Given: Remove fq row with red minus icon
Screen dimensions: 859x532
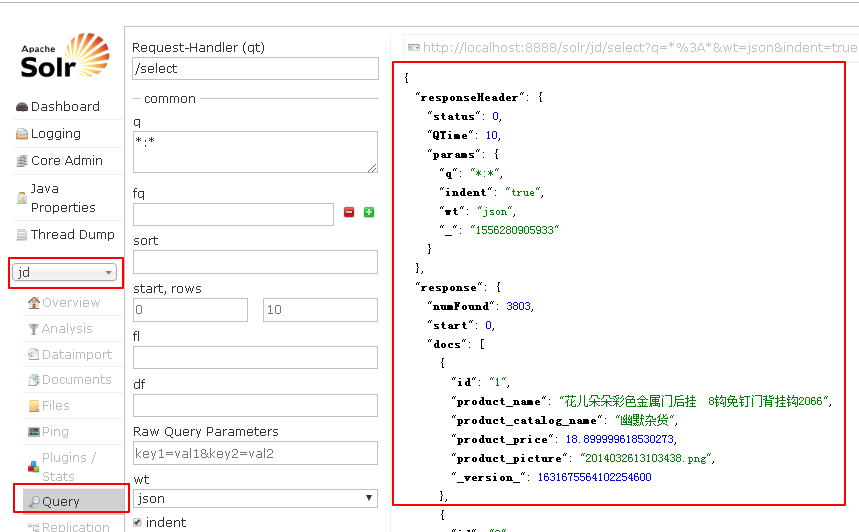Looking at the screenshot, I should click(x=349, y=212).
